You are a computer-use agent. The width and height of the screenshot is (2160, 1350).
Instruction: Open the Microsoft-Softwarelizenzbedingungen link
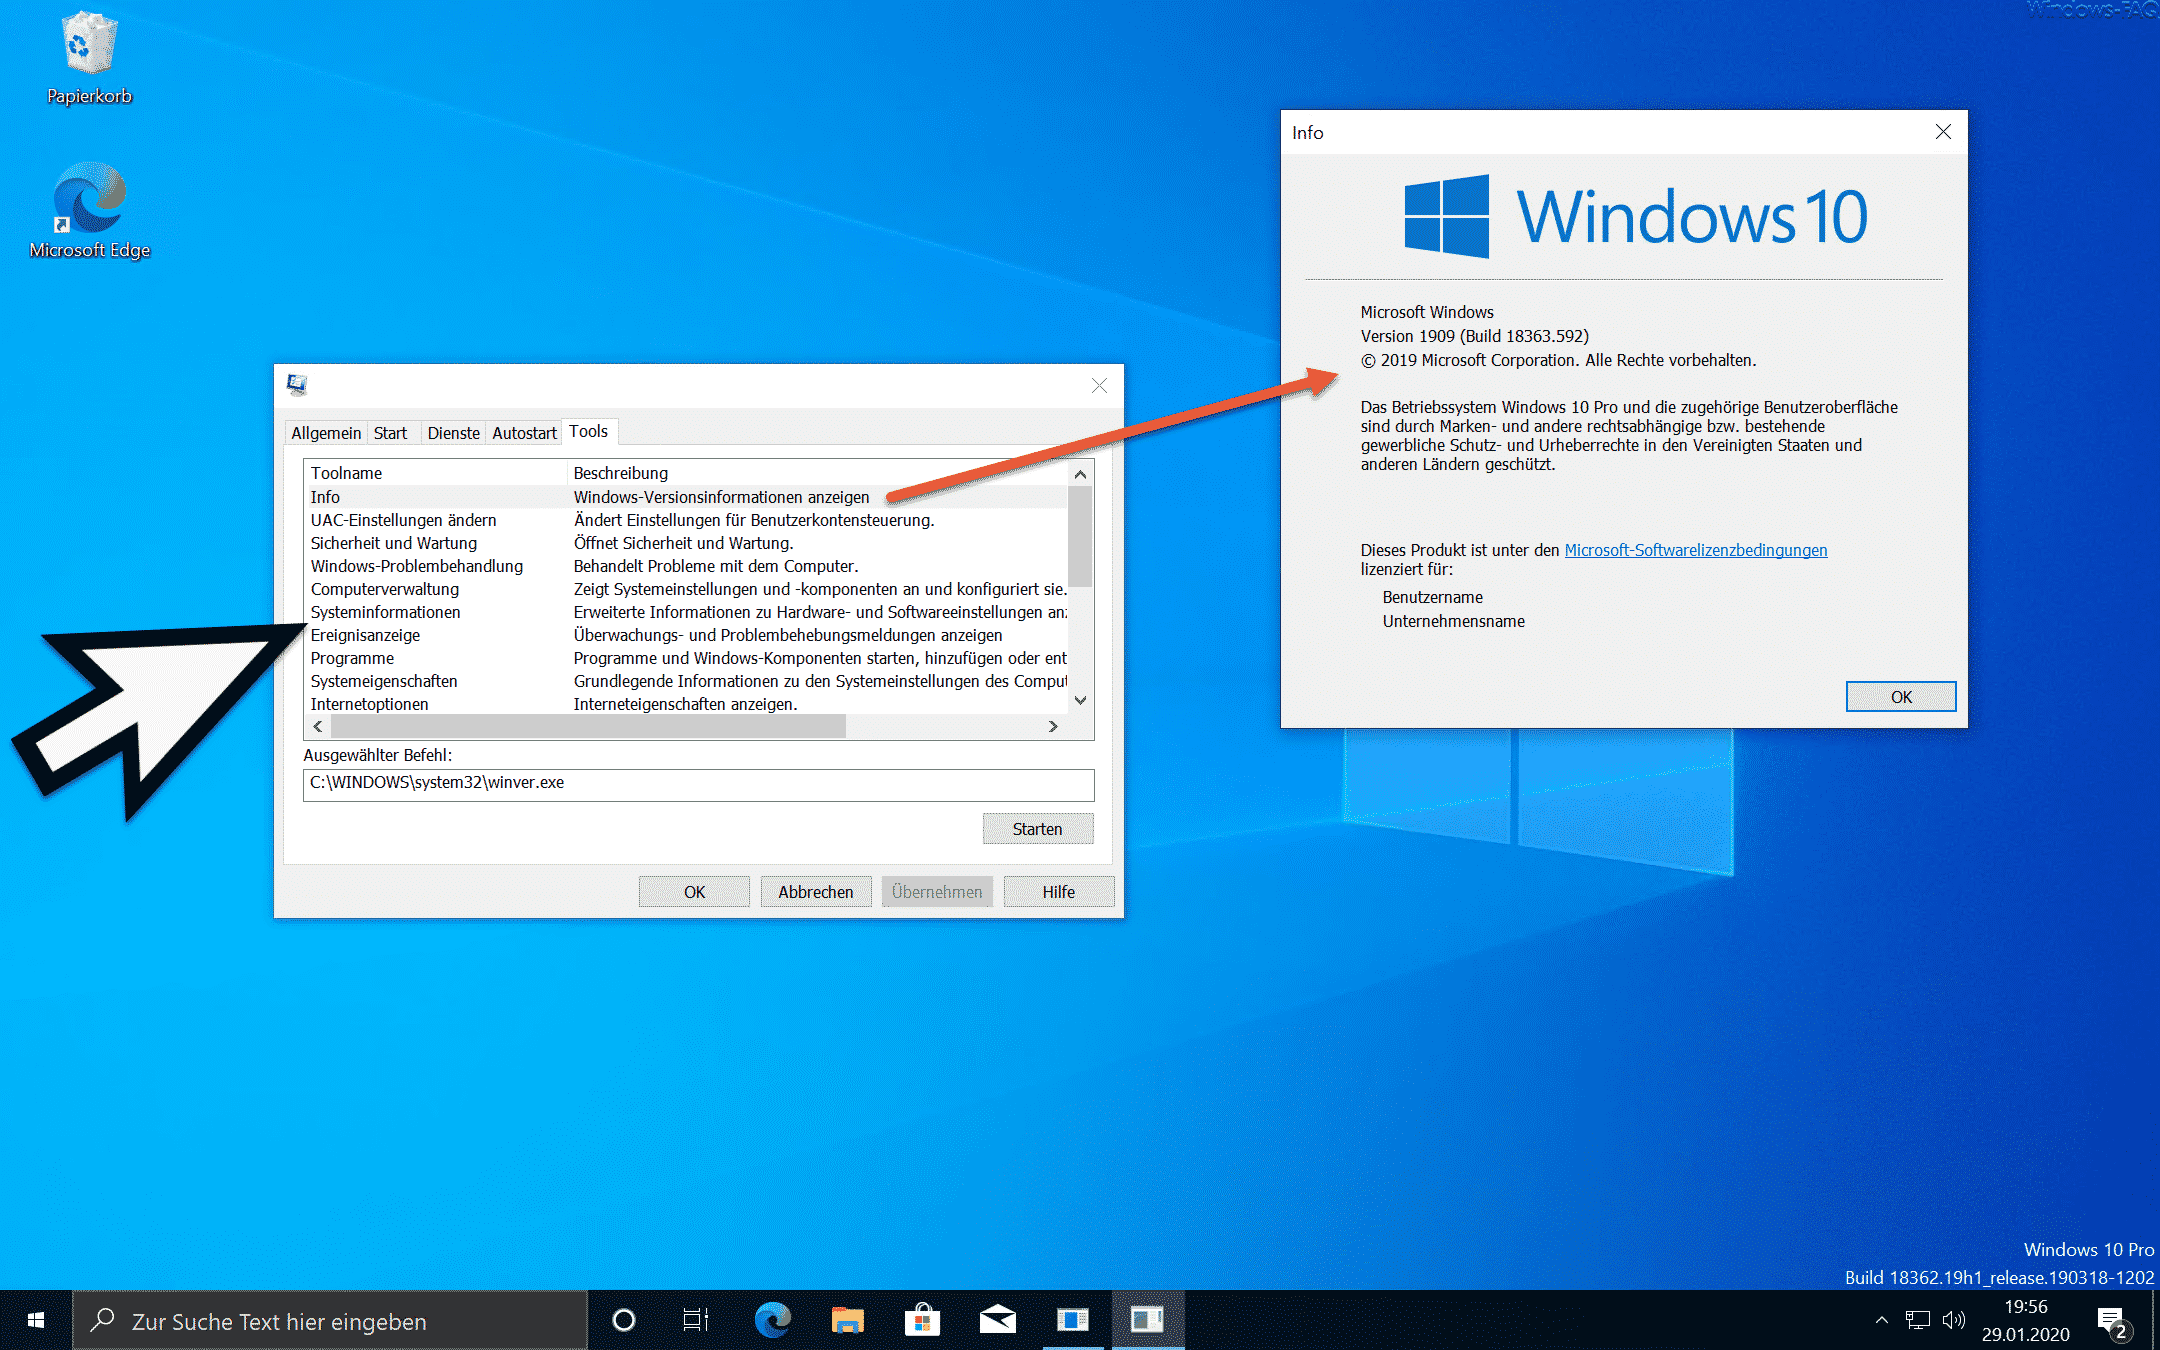[1695, 550]
